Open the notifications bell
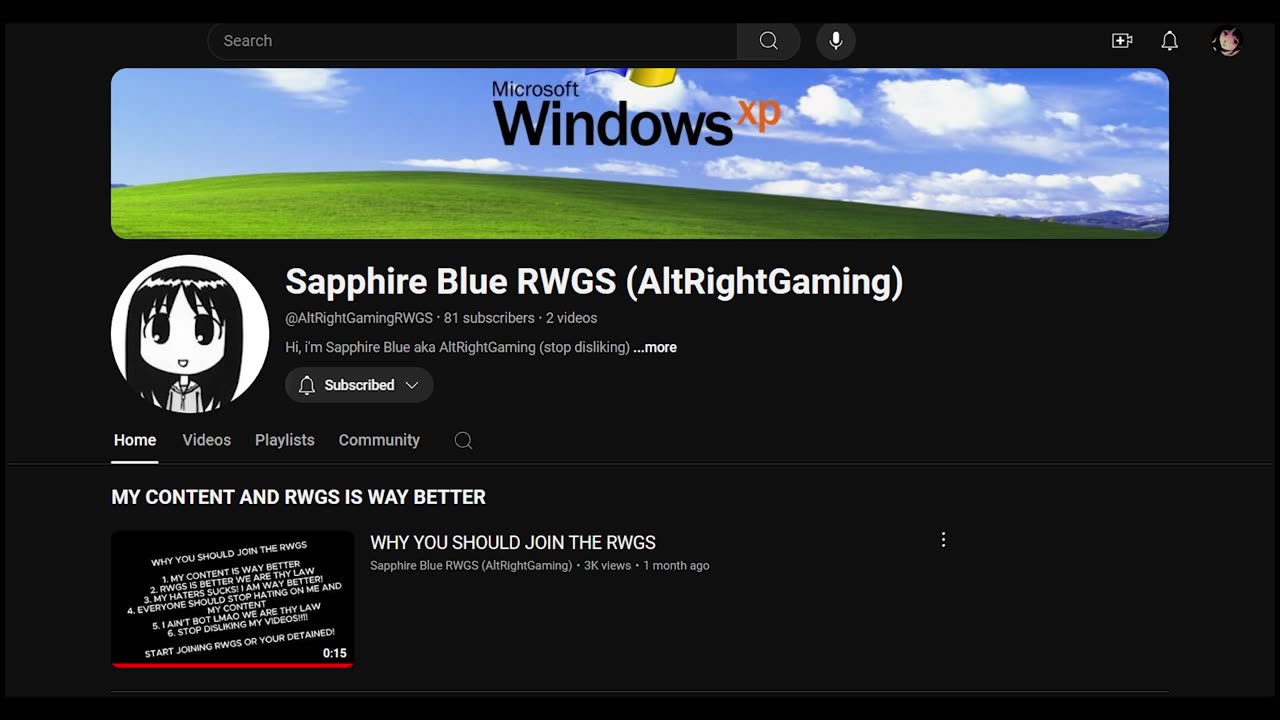 click(x=1169, y=41)
